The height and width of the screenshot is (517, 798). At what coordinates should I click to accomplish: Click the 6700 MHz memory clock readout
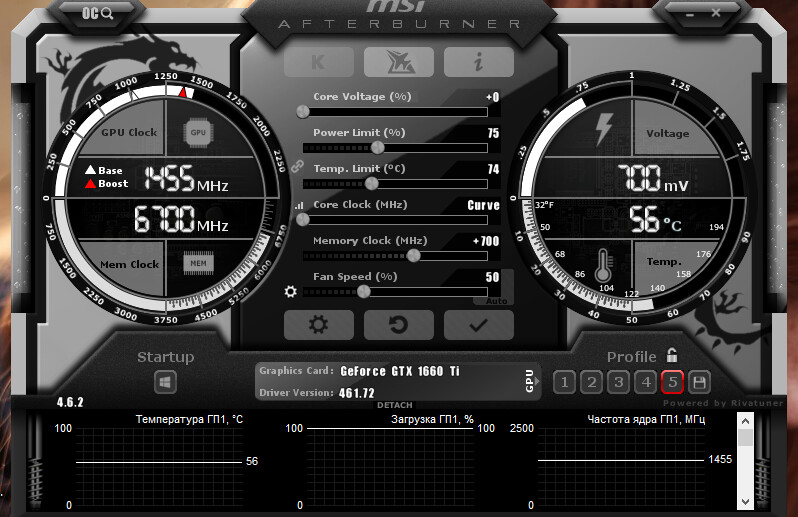tap(181, 219)
